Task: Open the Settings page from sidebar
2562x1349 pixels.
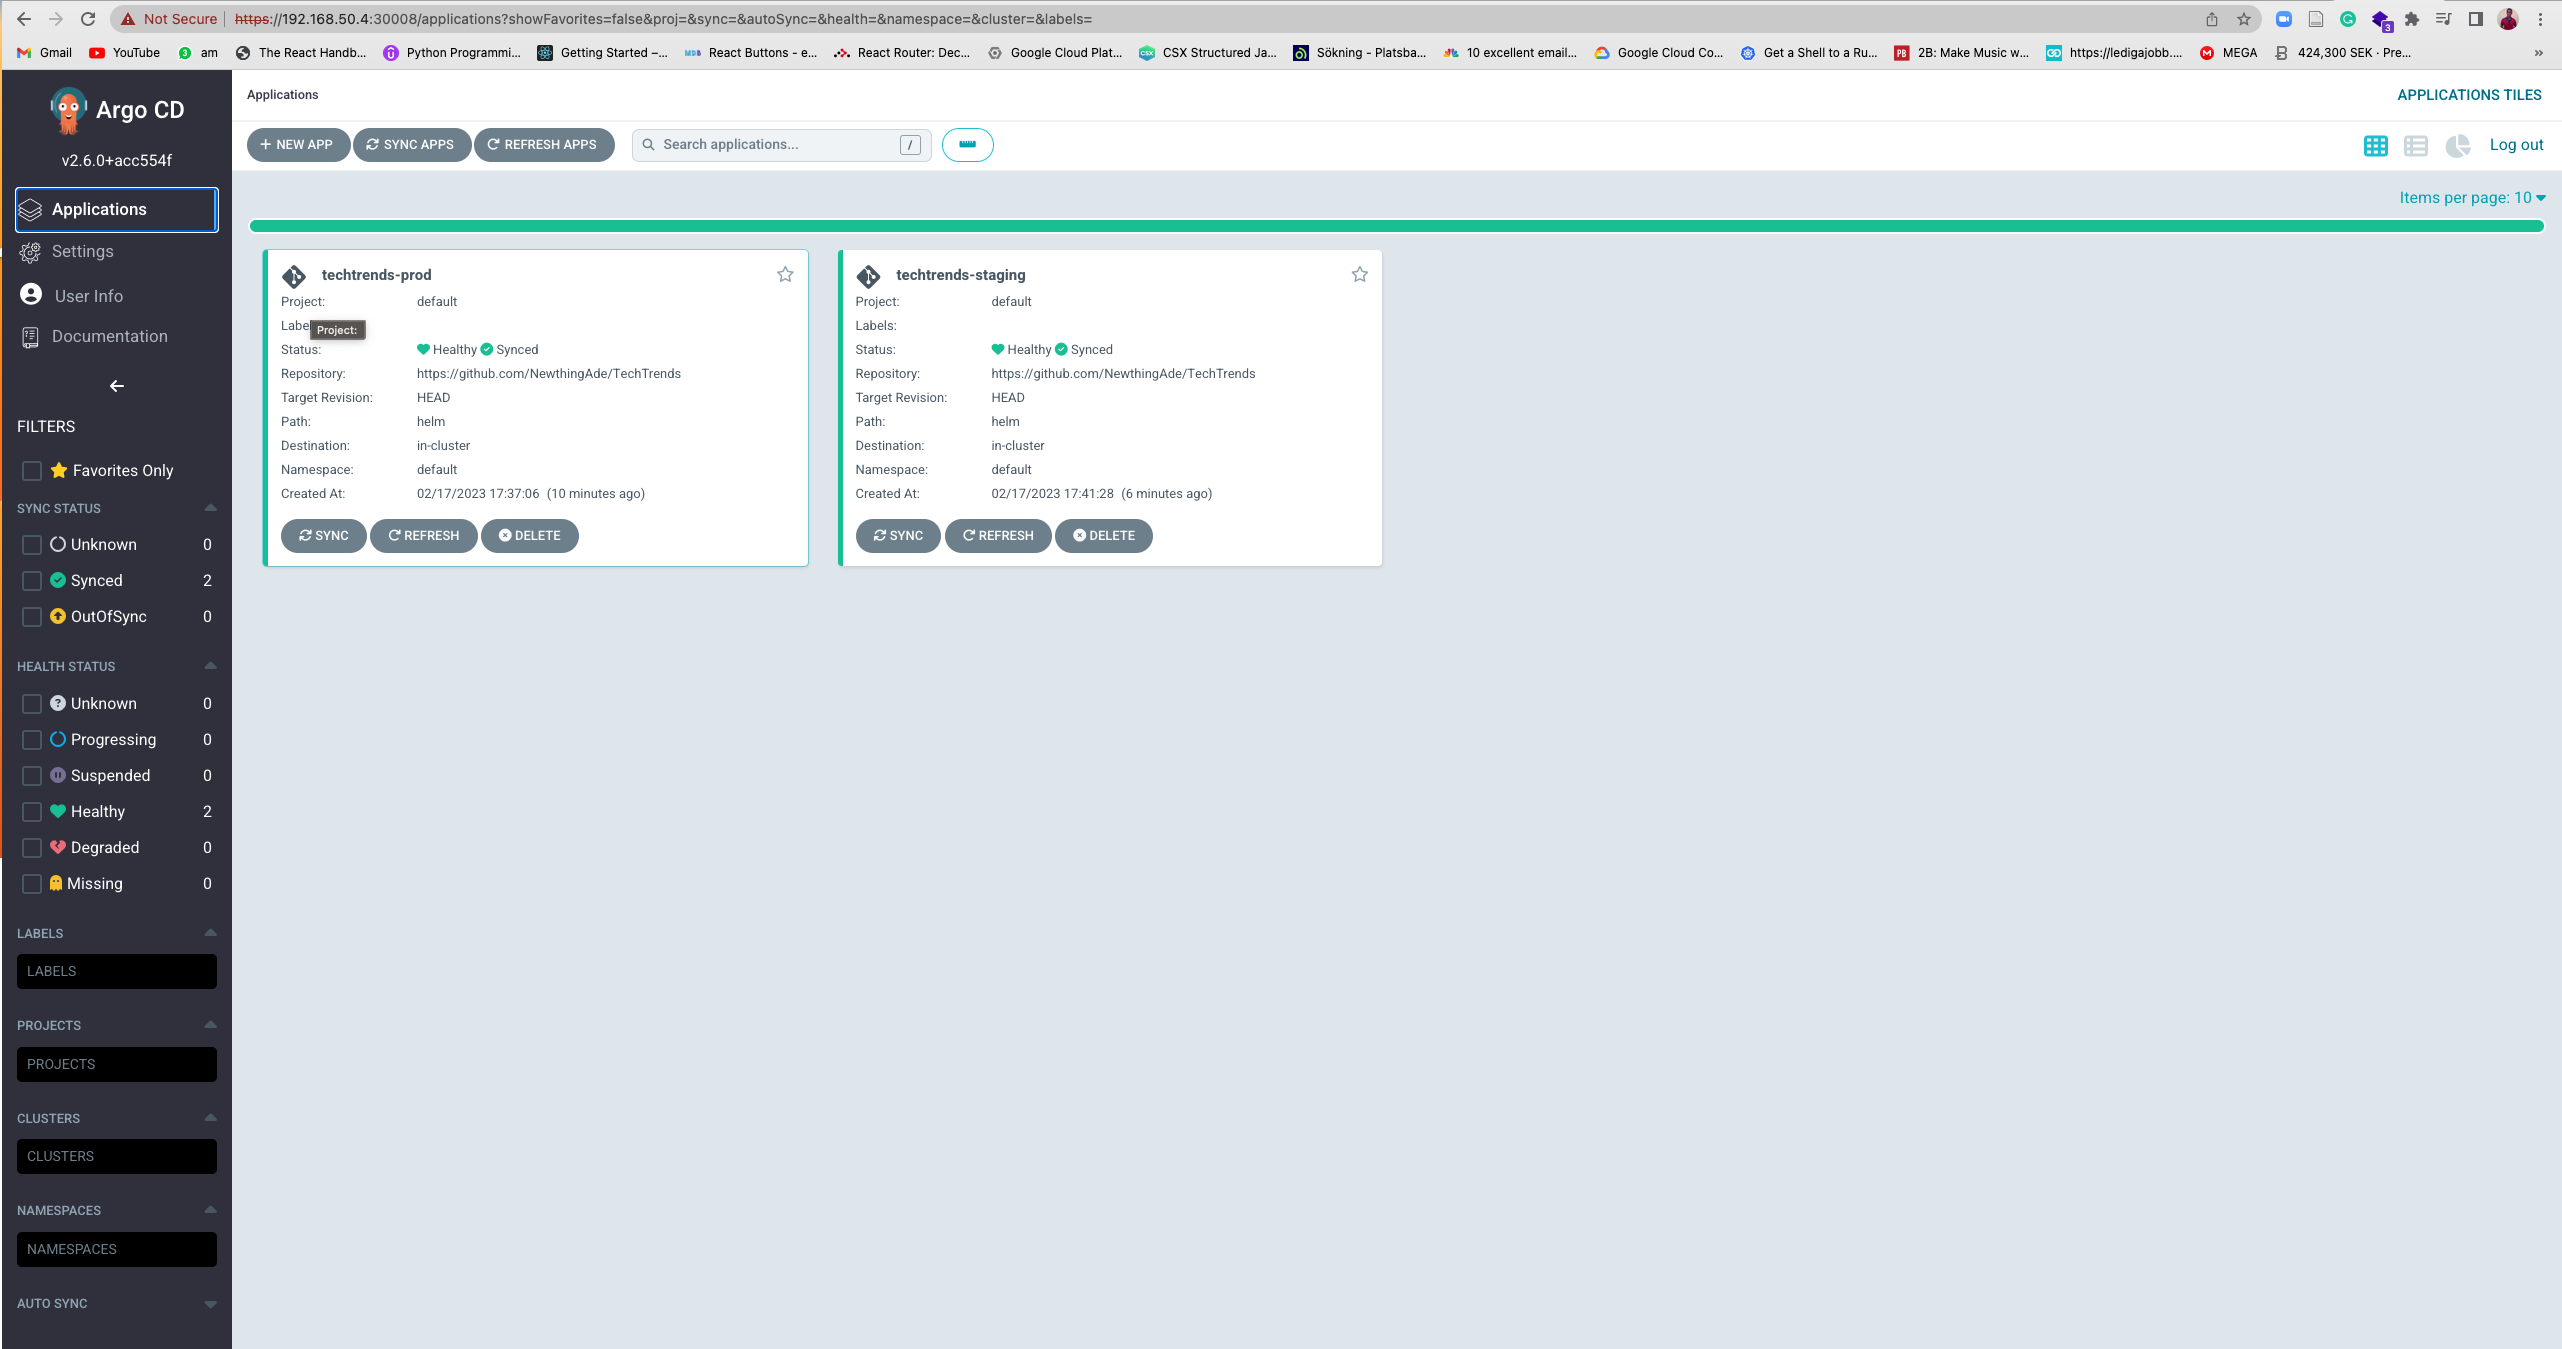Action: point(82,251)
